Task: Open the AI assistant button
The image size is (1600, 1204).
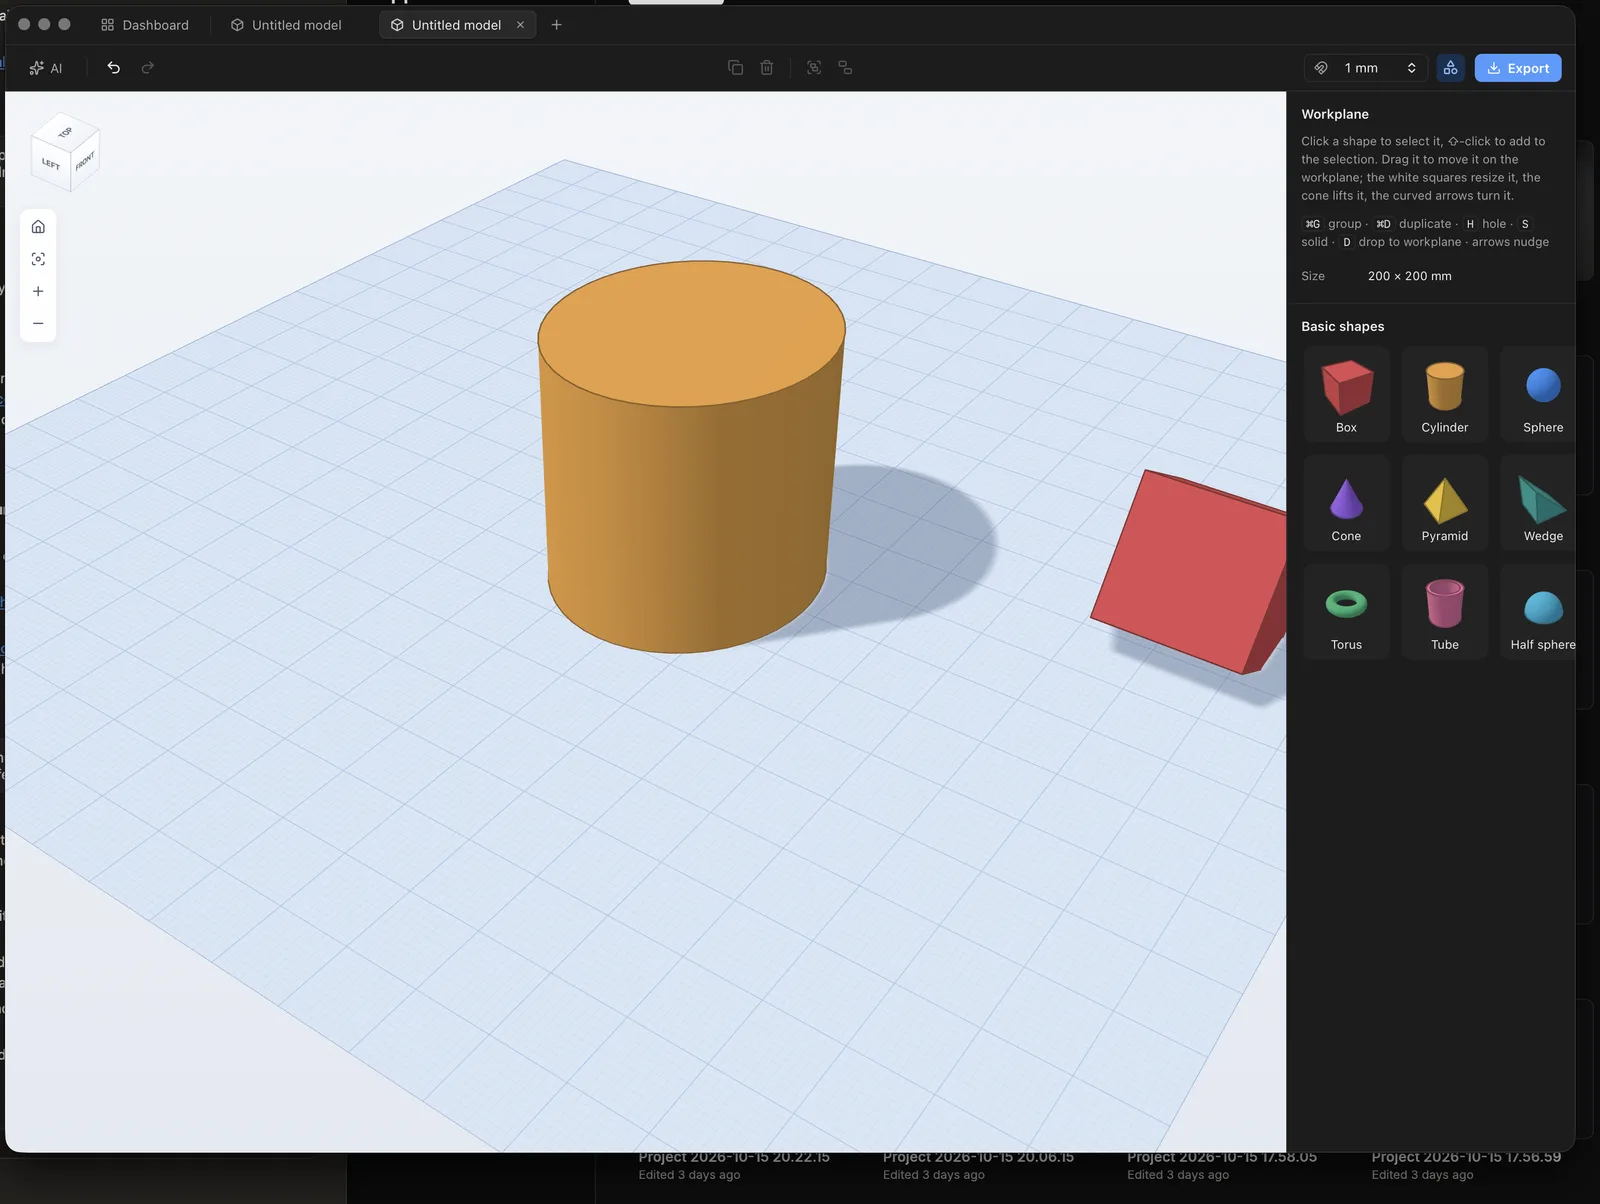Action: pyautogui.click(x=46, y=68)
